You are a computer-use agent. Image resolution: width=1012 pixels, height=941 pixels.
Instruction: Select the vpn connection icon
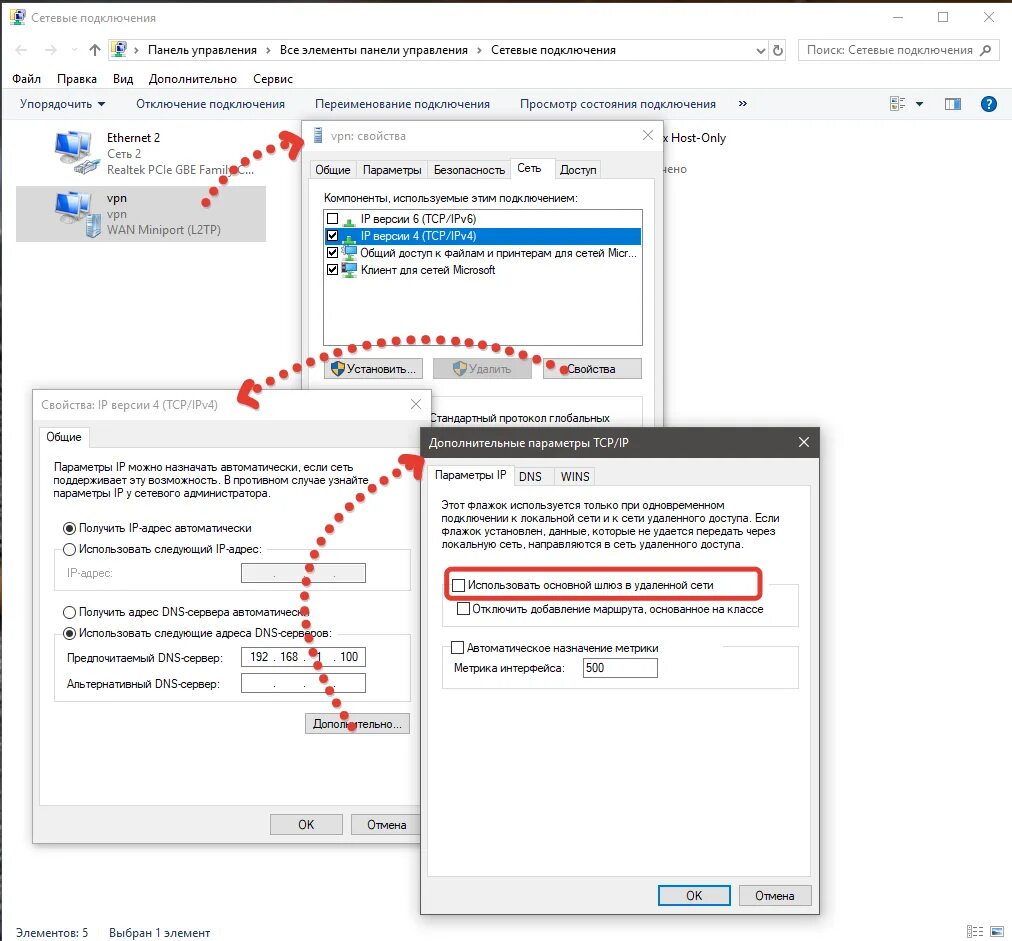(76, 213)
